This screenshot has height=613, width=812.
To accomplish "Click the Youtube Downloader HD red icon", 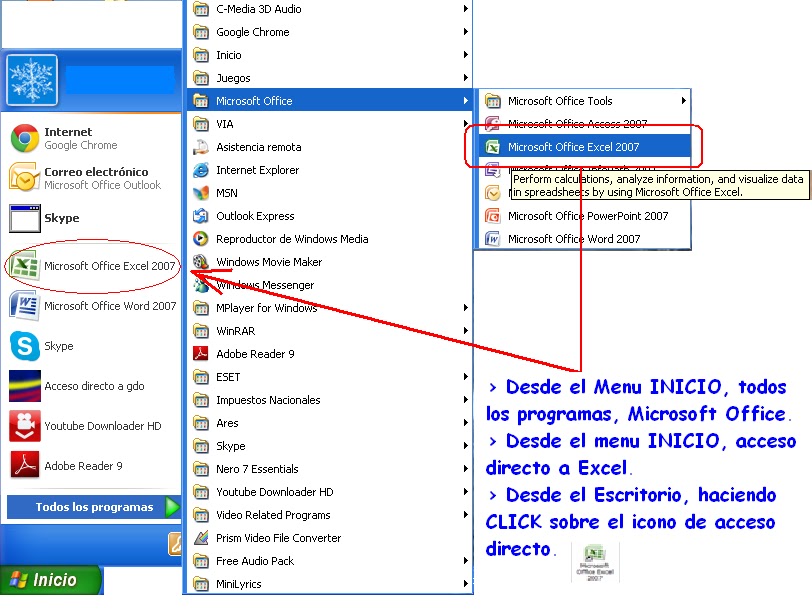I will point(24,426).
